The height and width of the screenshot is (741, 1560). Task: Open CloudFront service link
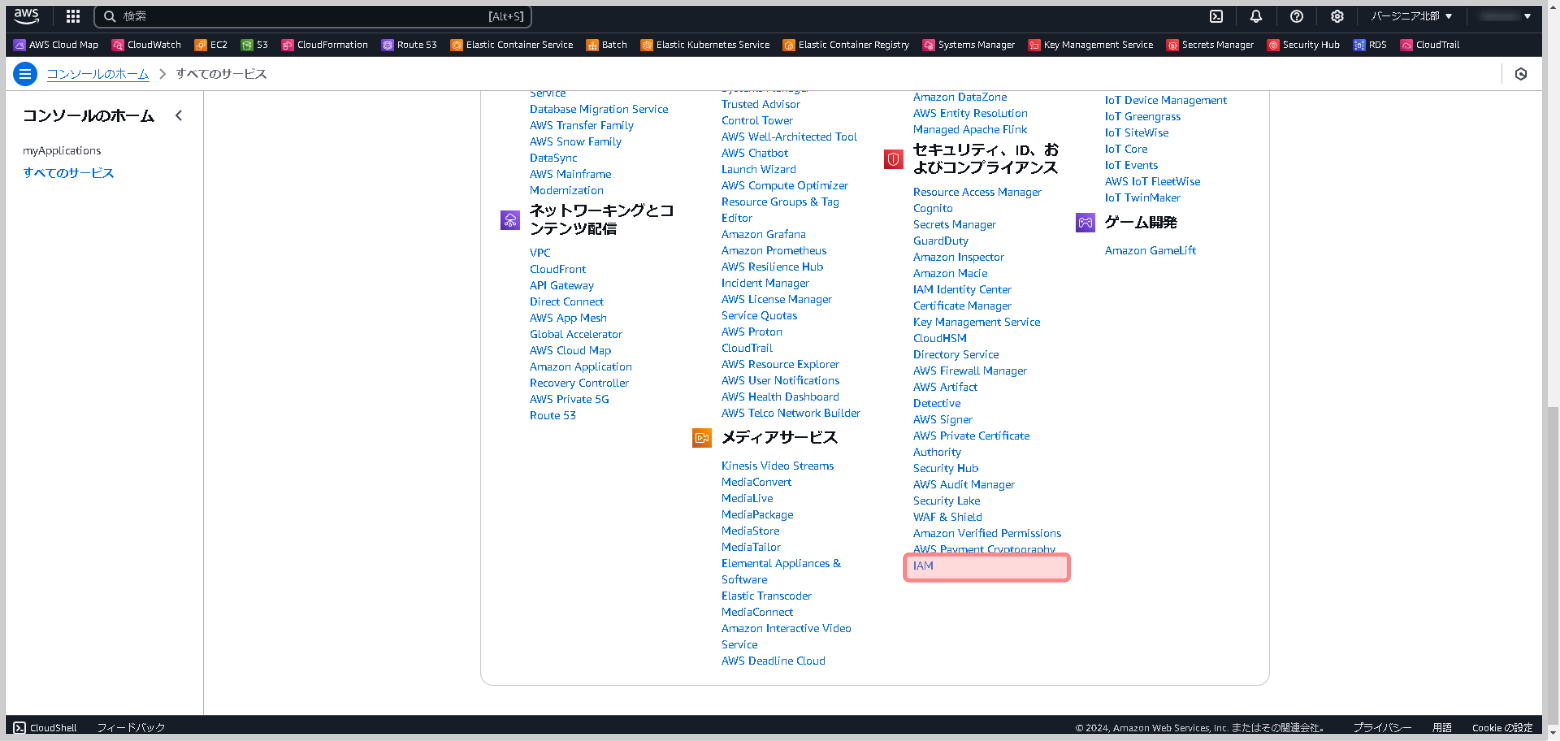tap(558, 269)
